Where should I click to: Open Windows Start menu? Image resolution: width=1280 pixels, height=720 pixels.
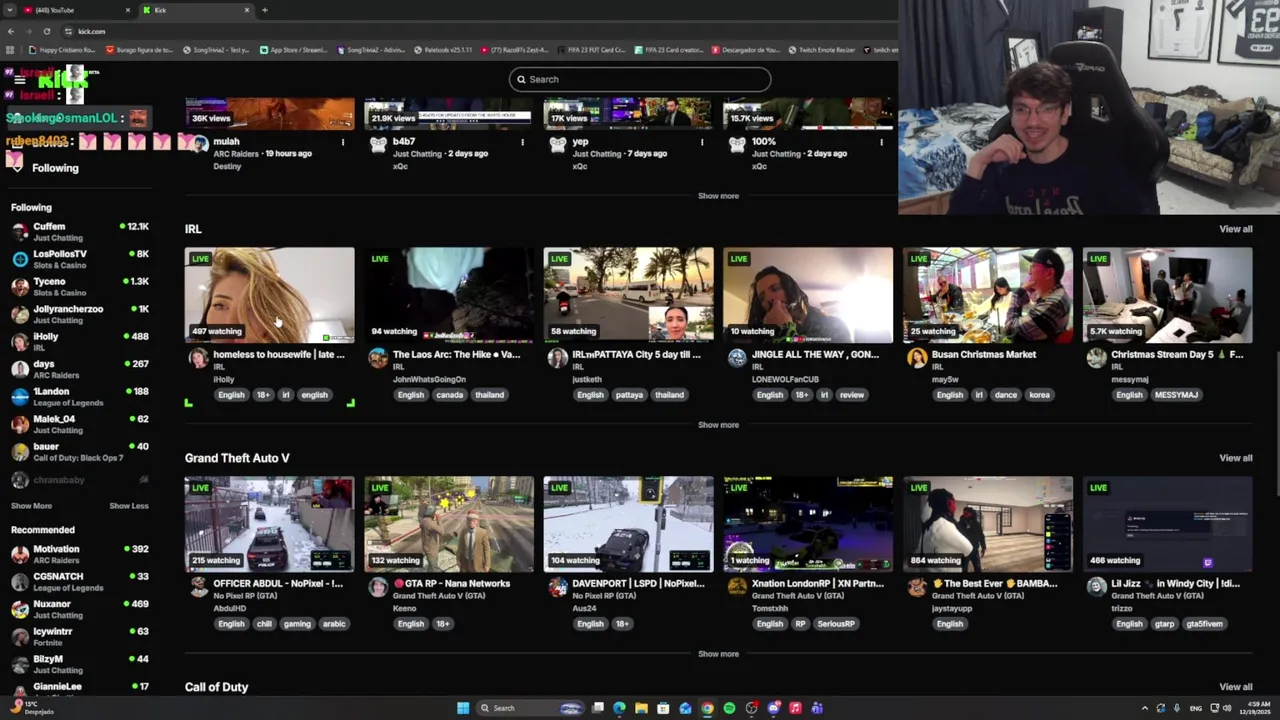pos(463,708)
